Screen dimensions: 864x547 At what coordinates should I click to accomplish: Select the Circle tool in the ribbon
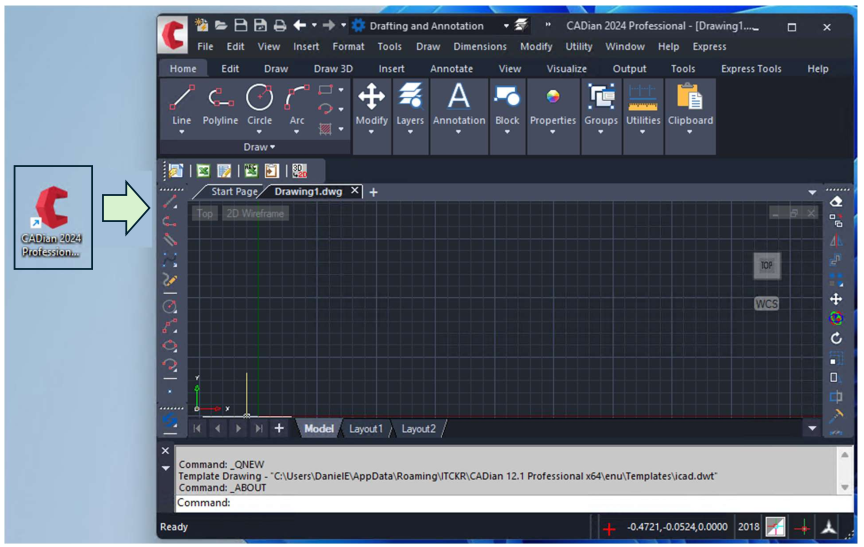point(260,104)
